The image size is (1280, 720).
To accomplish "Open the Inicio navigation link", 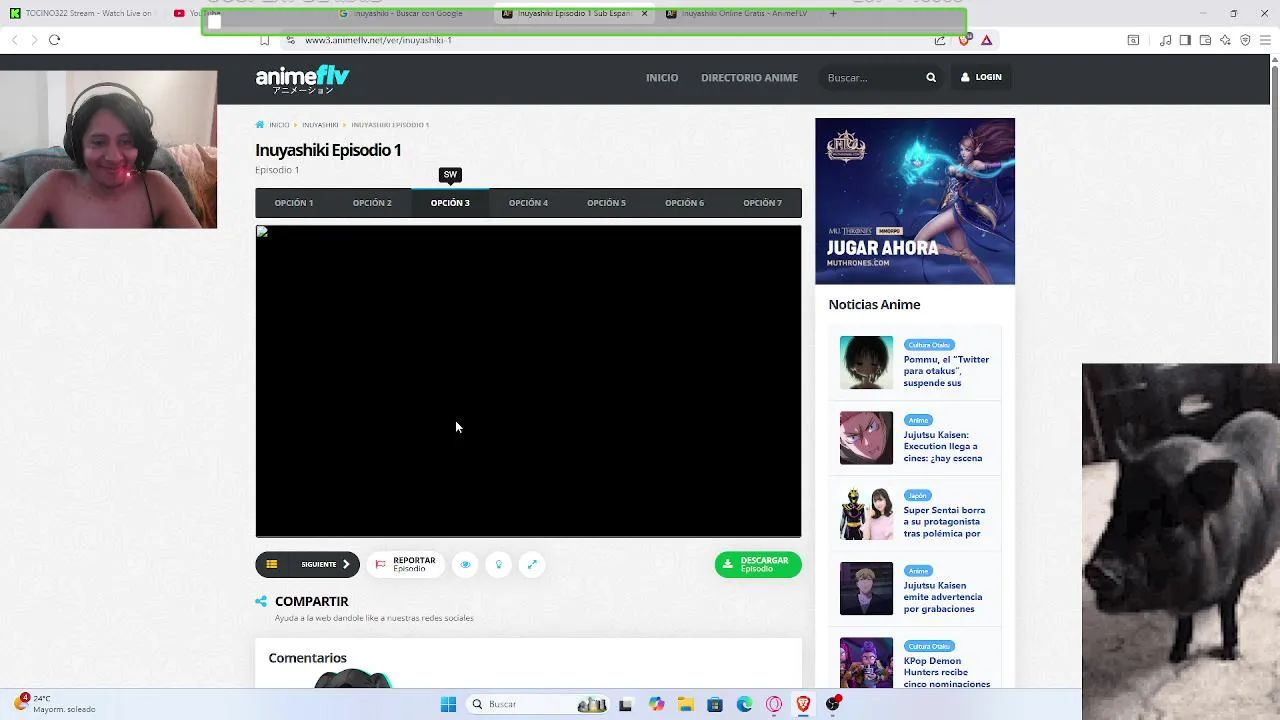I will pos(662,77).
